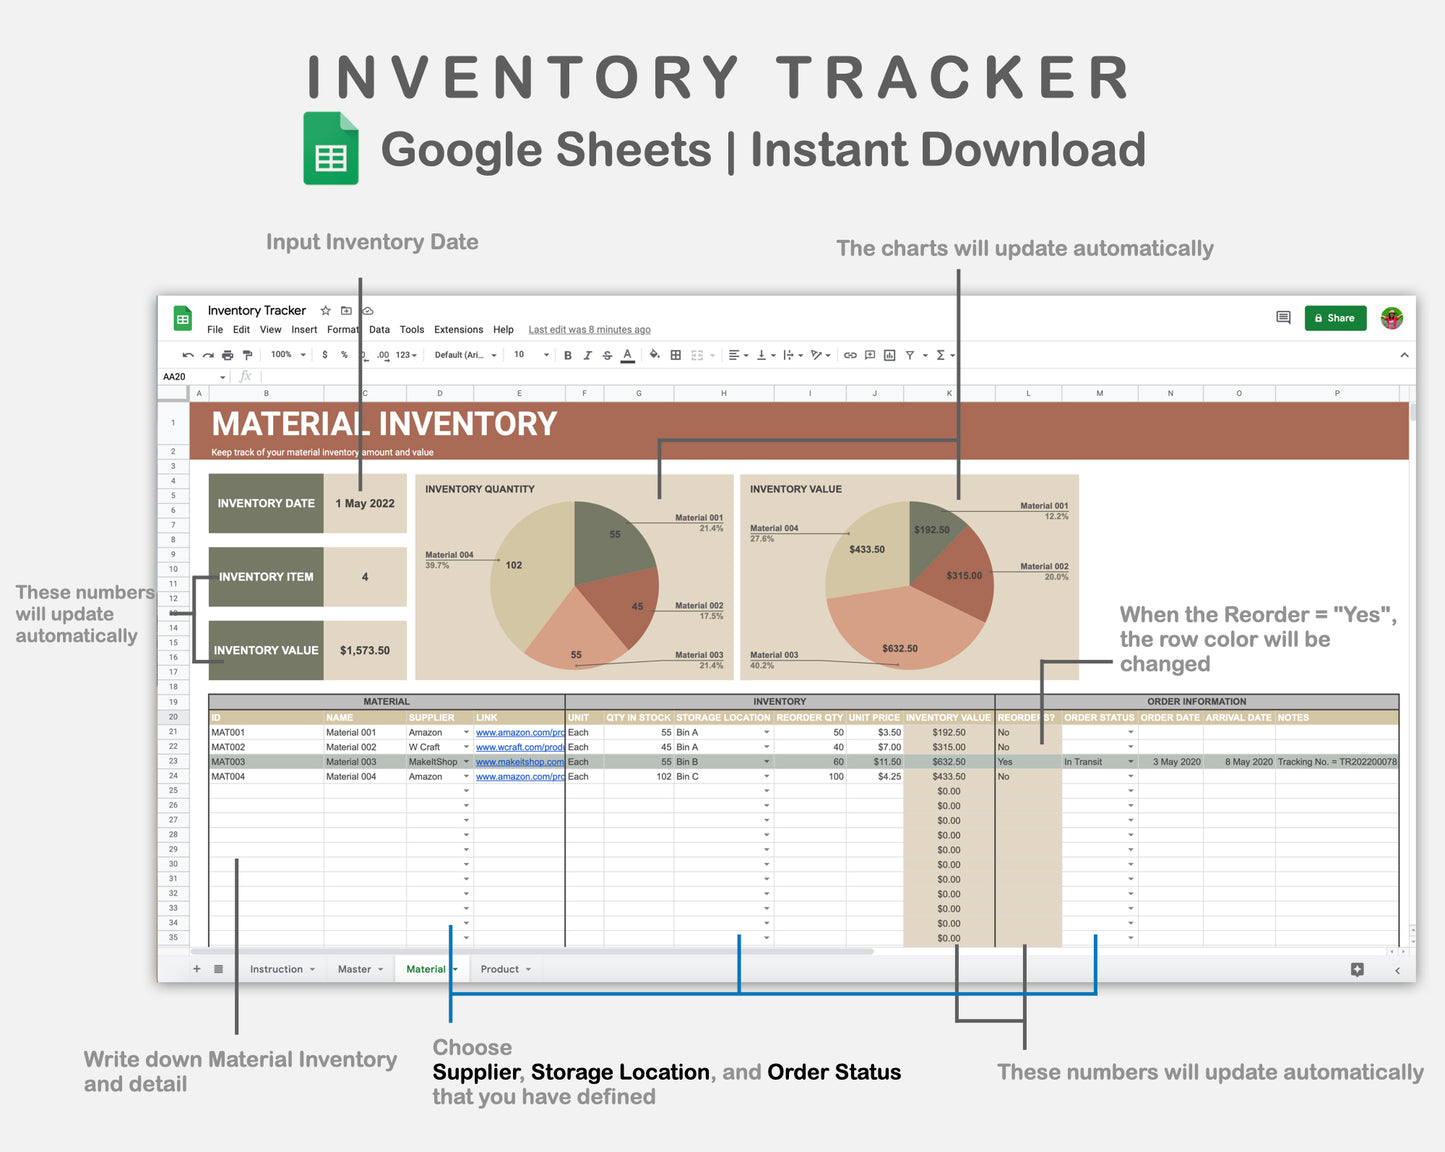The width and height of the screenshot is (1445, 1152).
Task: Click the Insert link icon
Action: [x=849, y=355]
